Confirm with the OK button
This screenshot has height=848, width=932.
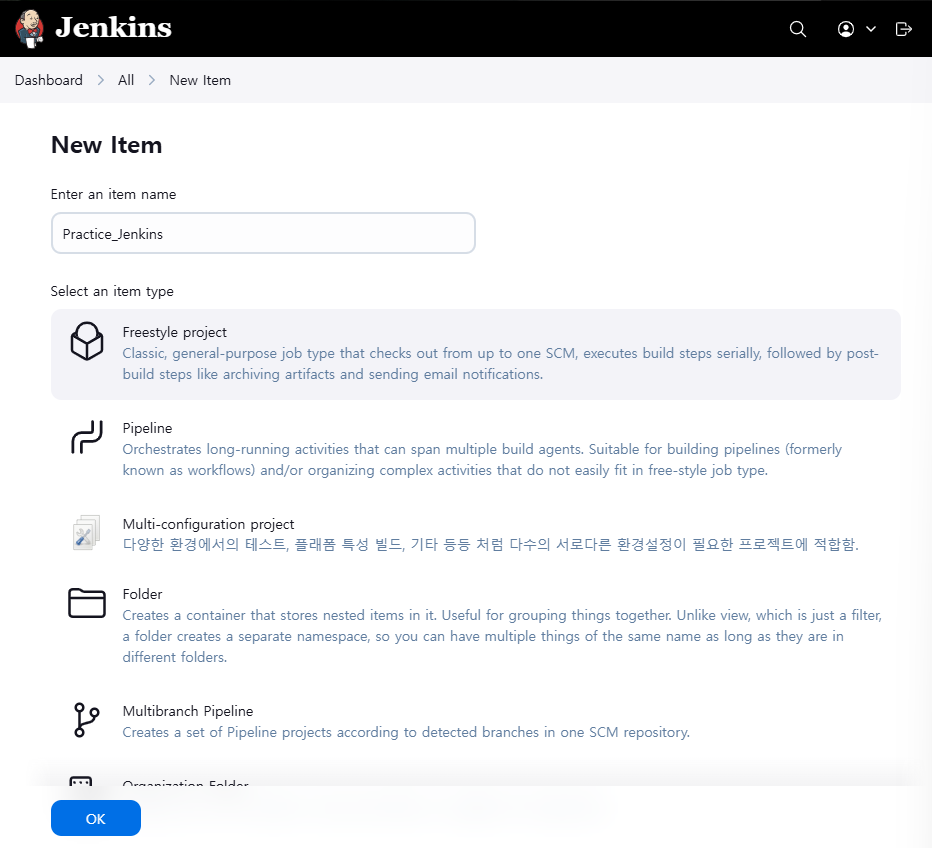pyautogui.click(x=96, y=818)
